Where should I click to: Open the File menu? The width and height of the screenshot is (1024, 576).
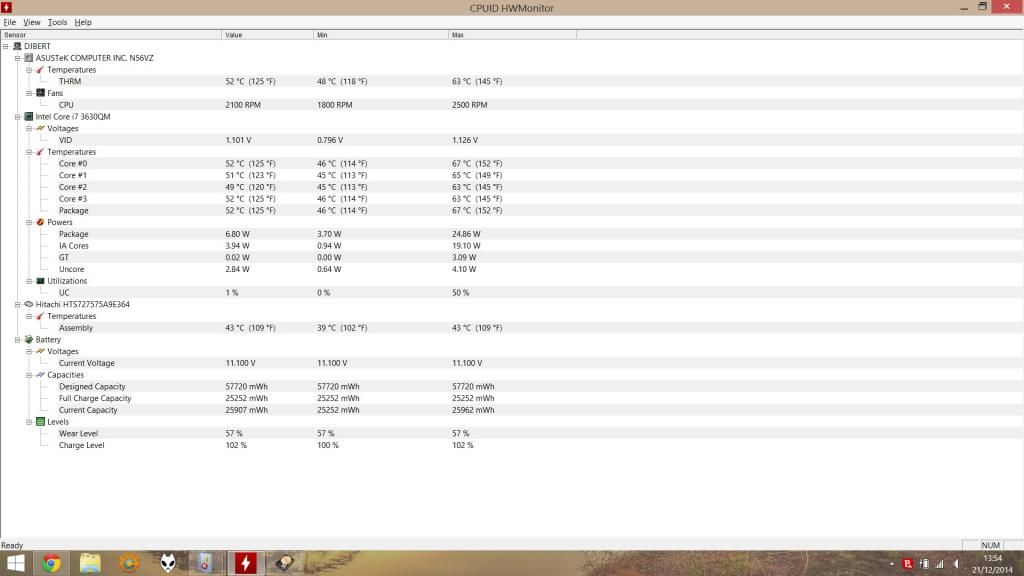(x=10, y=22)
